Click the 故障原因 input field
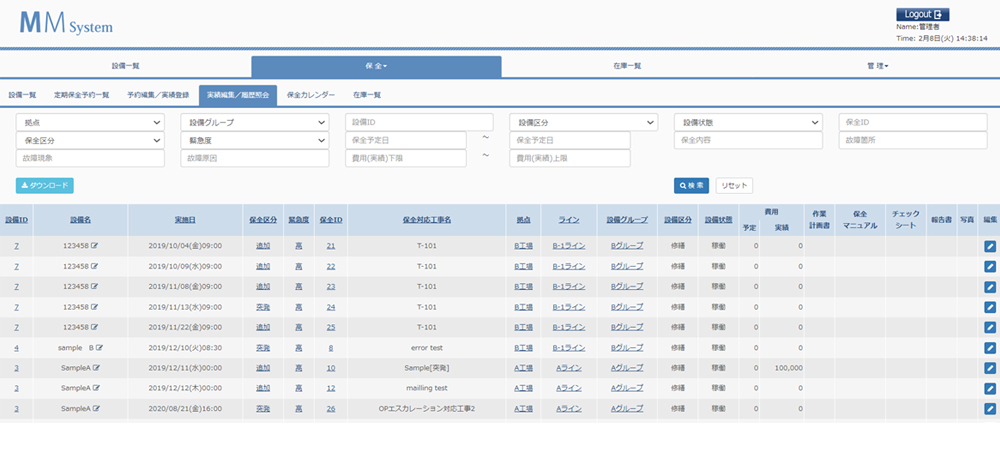This screenshot has height=460, width=1000. [254, 158]
